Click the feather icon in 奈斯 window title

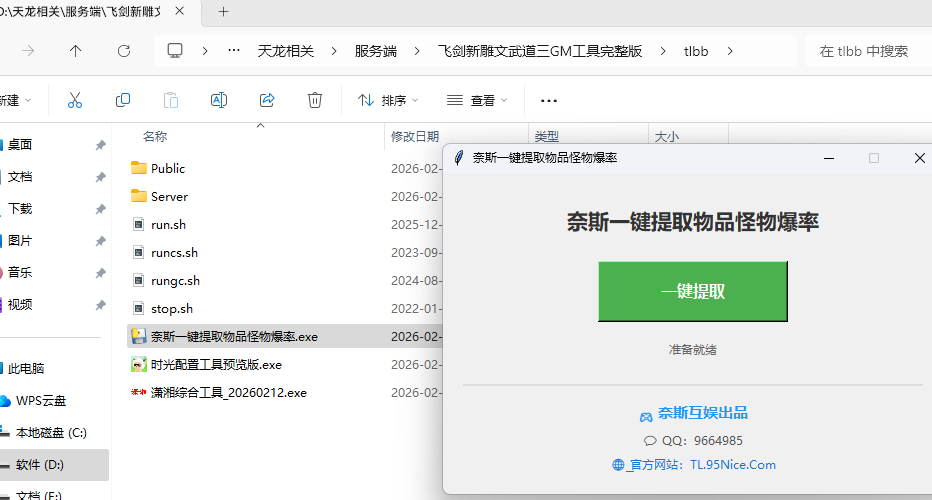[458, 158]
